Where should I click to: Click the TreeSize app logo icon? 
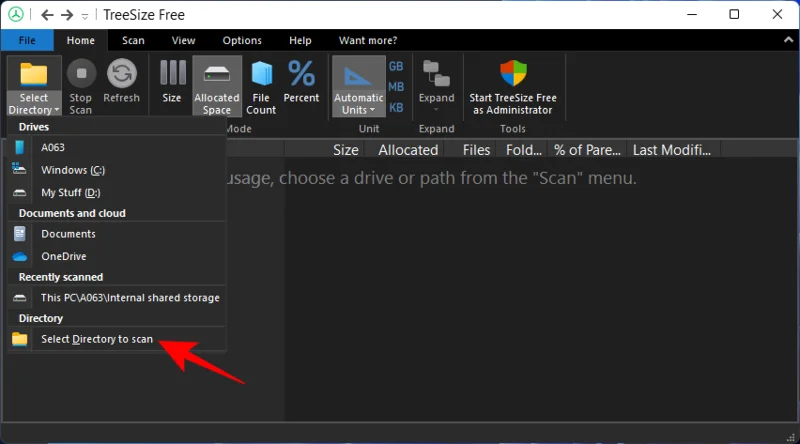click(x=16, y=14)
